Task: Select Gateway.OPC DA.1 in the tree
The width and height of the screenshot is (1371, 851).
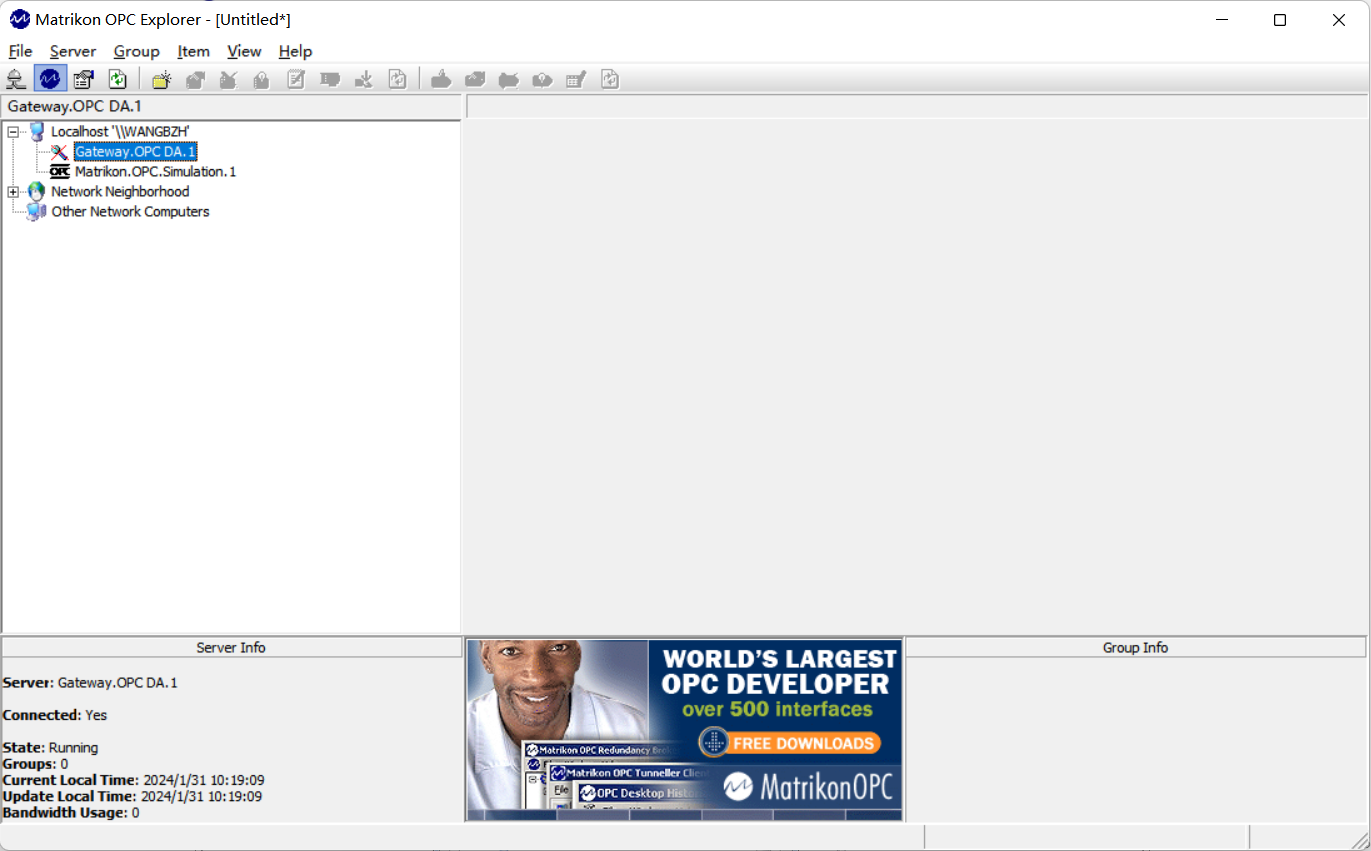Action: 135,152
